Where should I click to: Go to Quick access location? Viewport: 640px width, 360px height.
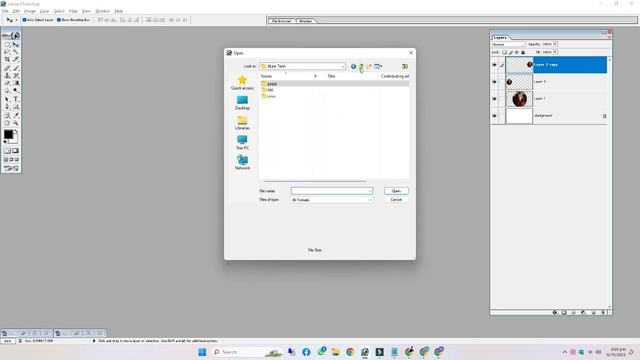pyautogui.click(x=242, y=83)
